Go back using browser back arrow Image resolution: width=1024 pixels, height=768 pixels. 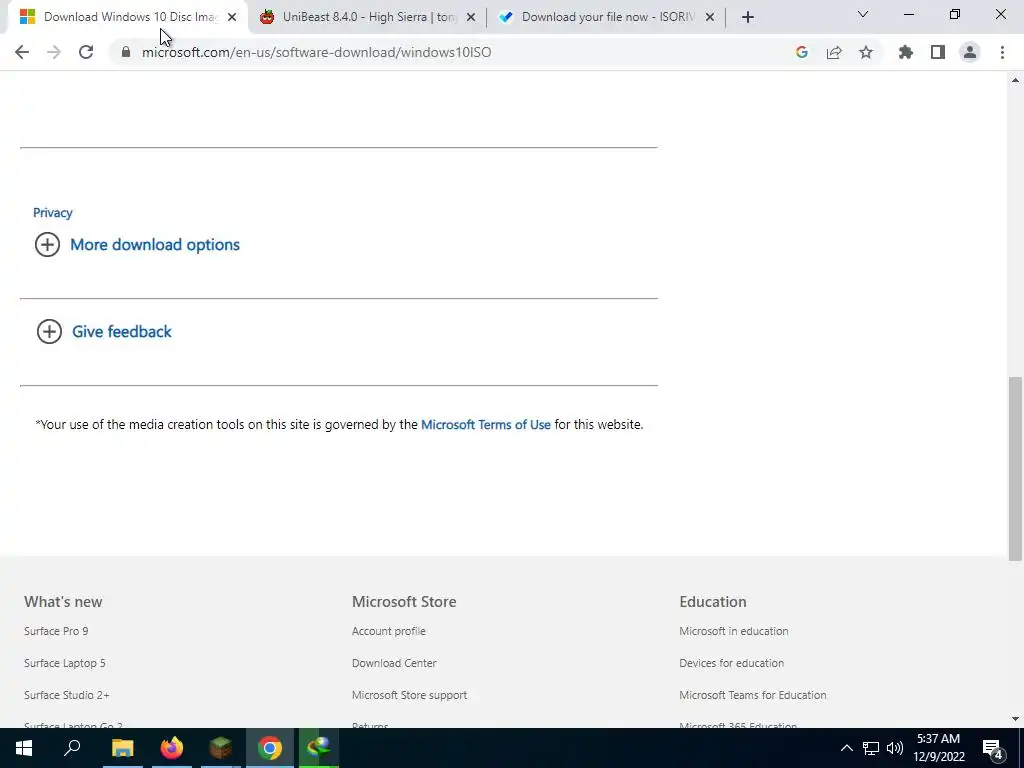[22, 52]
